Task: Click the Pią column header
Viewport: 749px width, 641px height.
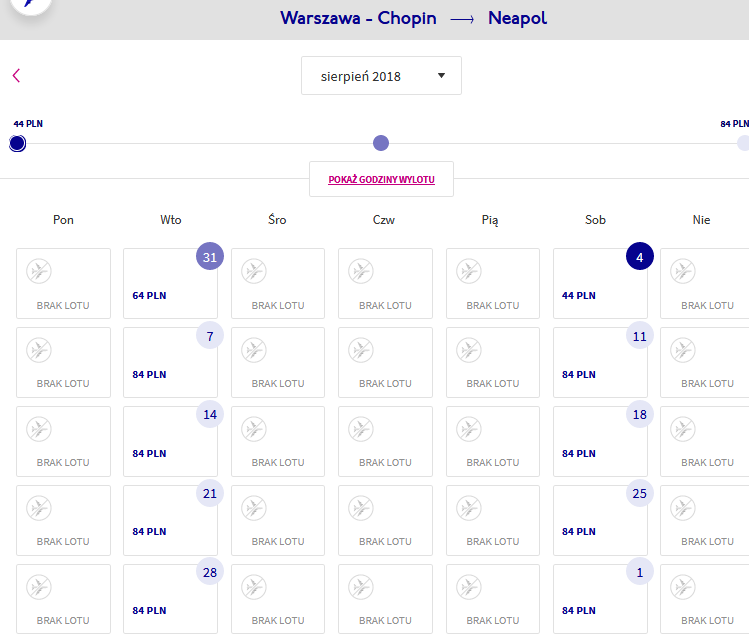Action: tap(490, 220)
